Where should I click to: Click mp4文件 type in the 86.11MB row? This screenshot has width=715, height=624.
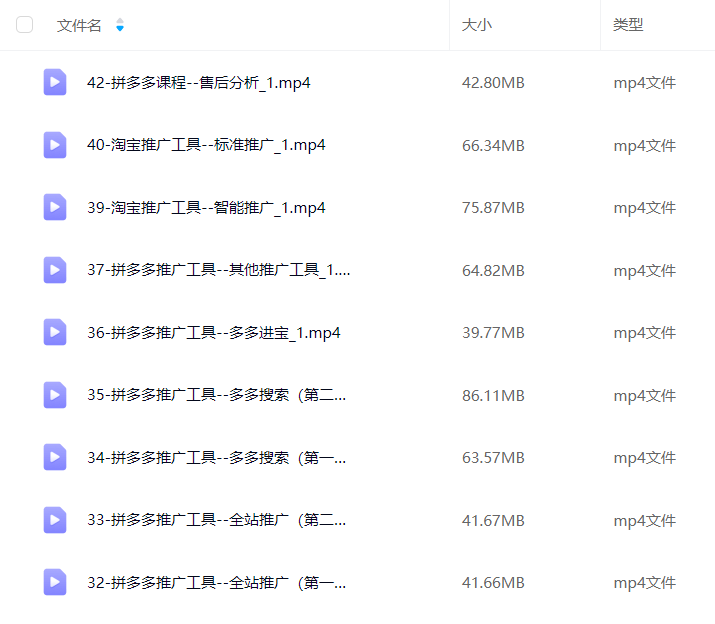644,396
